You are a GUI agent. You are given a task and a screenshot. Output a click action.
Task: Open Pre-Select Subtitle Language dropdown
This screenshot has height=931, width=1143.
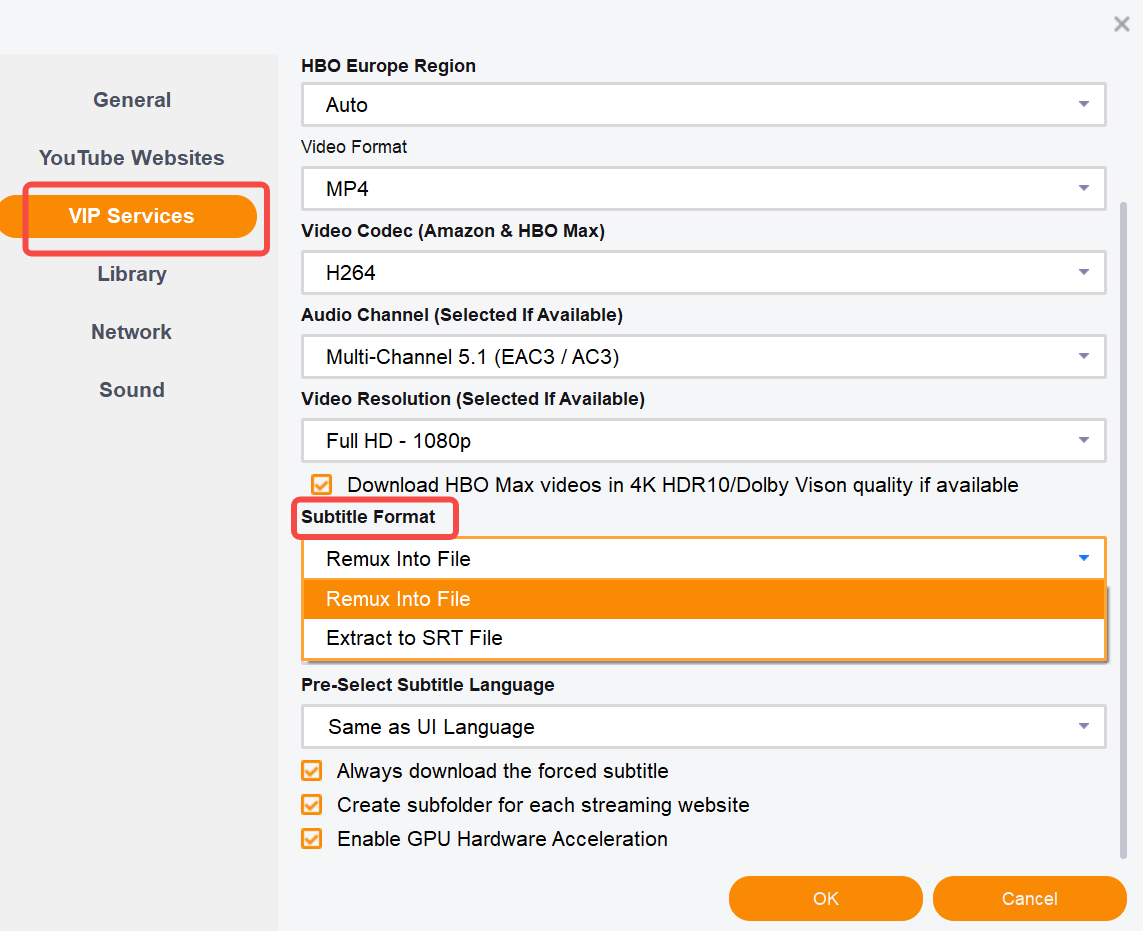coord(703,727)
